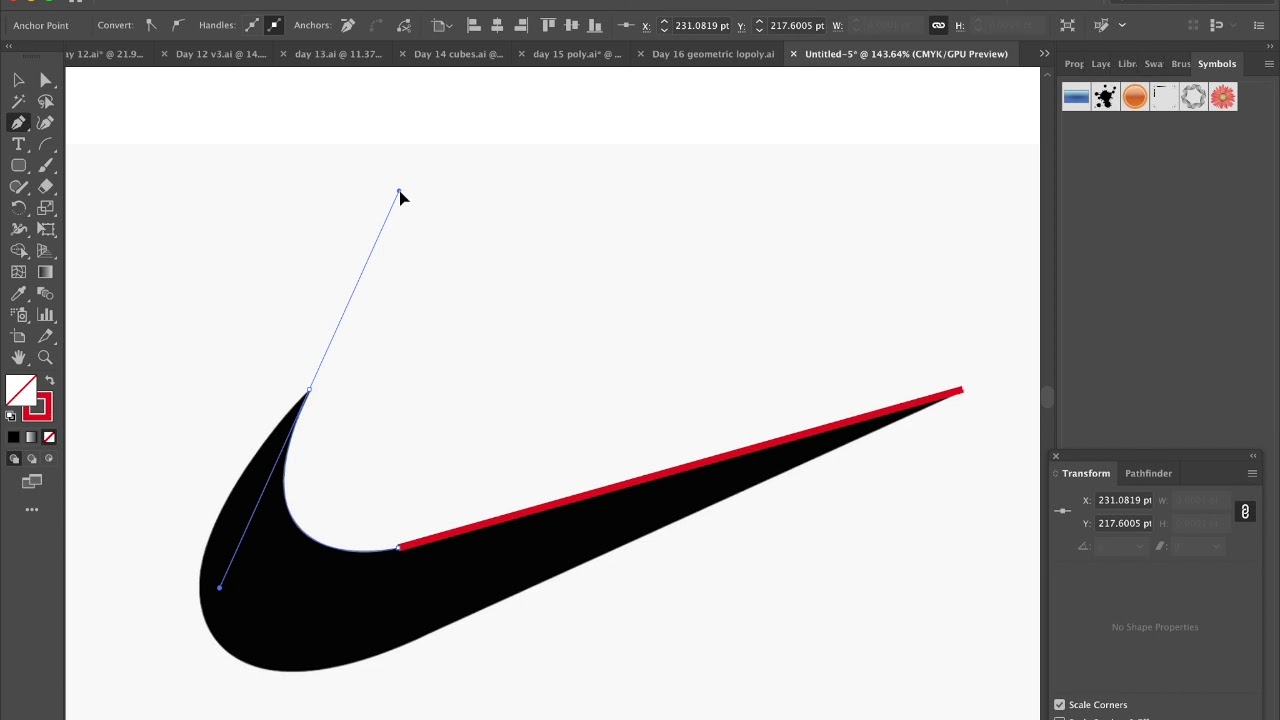Screen dimensions: 1280x720
Task: Select the Paintbrush tool
Action: pyautogui.click(x=45, y=165)
